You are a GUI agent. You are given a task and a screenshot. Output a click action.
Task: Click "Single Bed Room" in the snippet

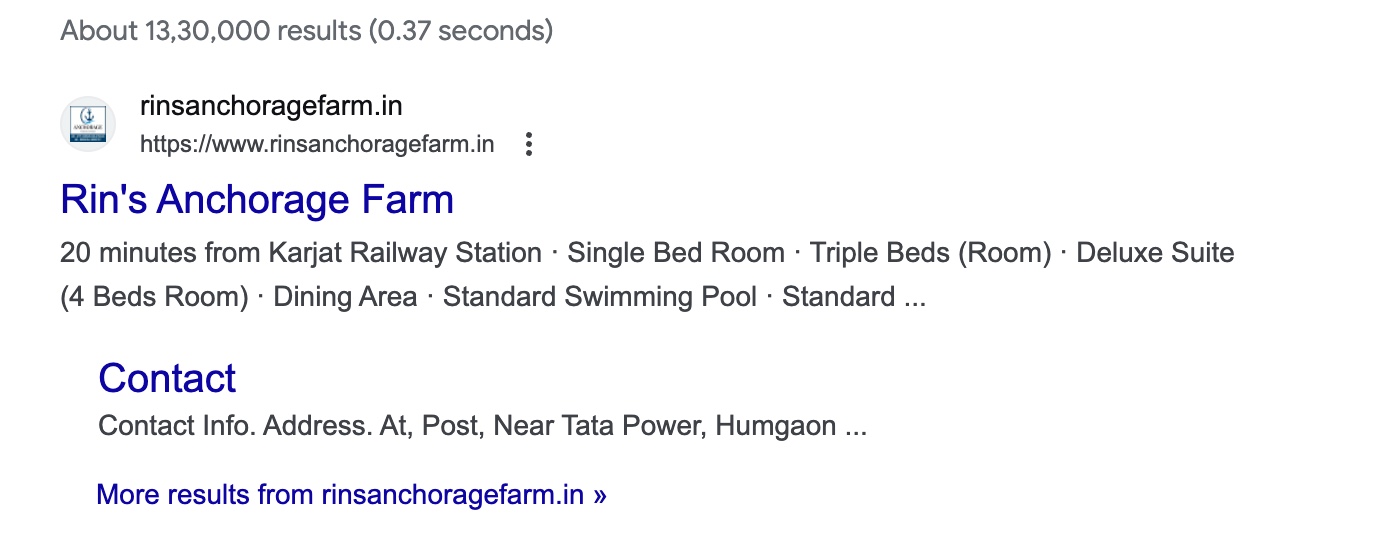click(x=676, y=253)
